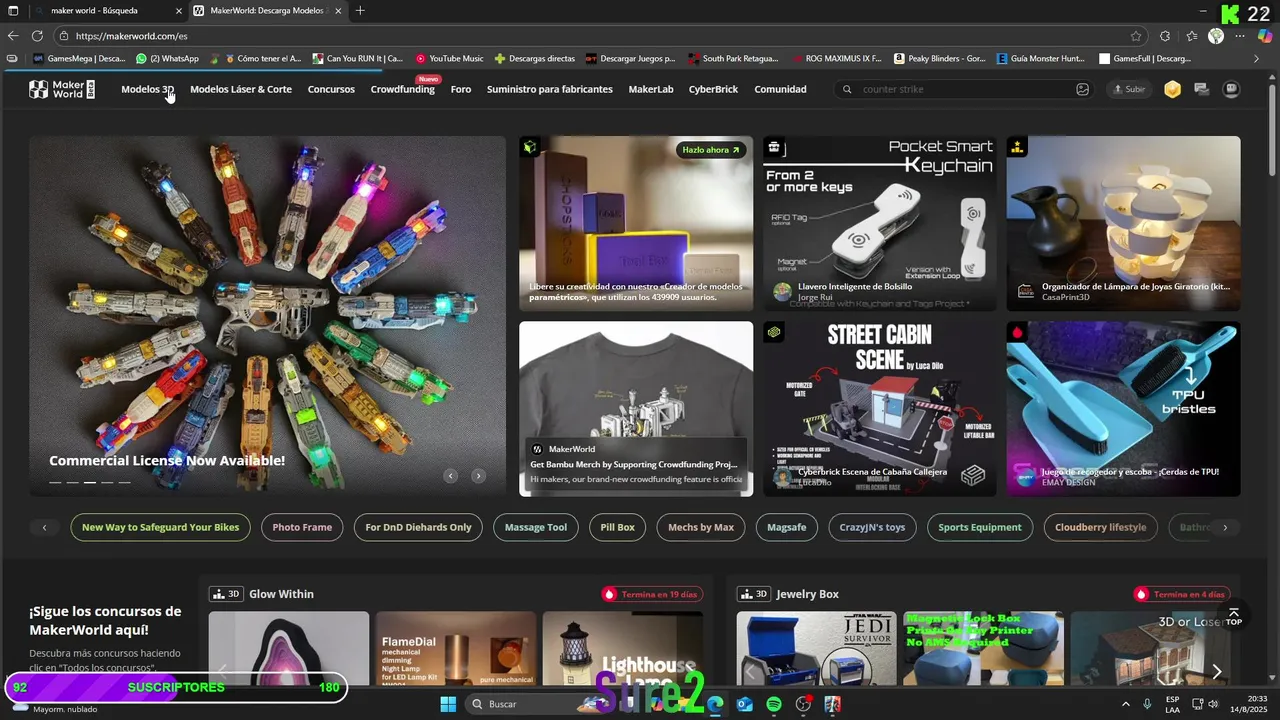Open the messages icon in header
Viewport: 1280px width, 720px height.
coord(1201,89)
